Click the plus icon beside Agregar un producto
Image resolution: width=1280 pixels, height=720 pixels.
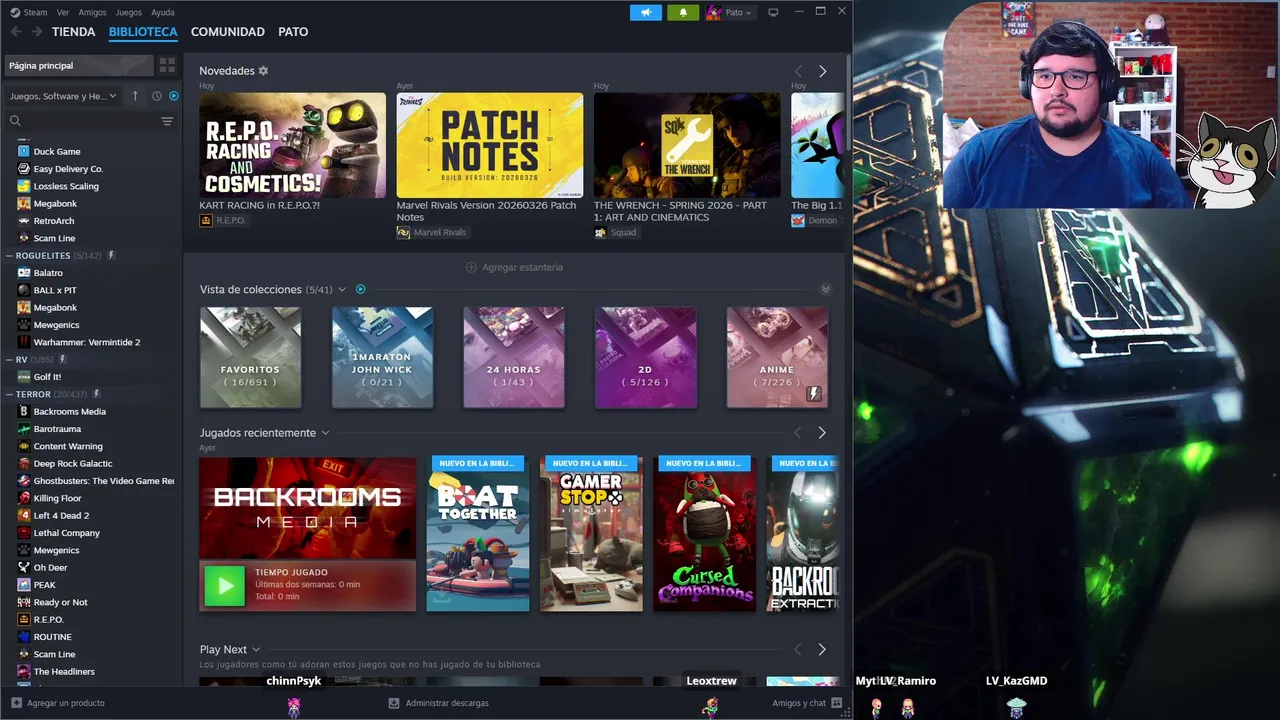16,703
